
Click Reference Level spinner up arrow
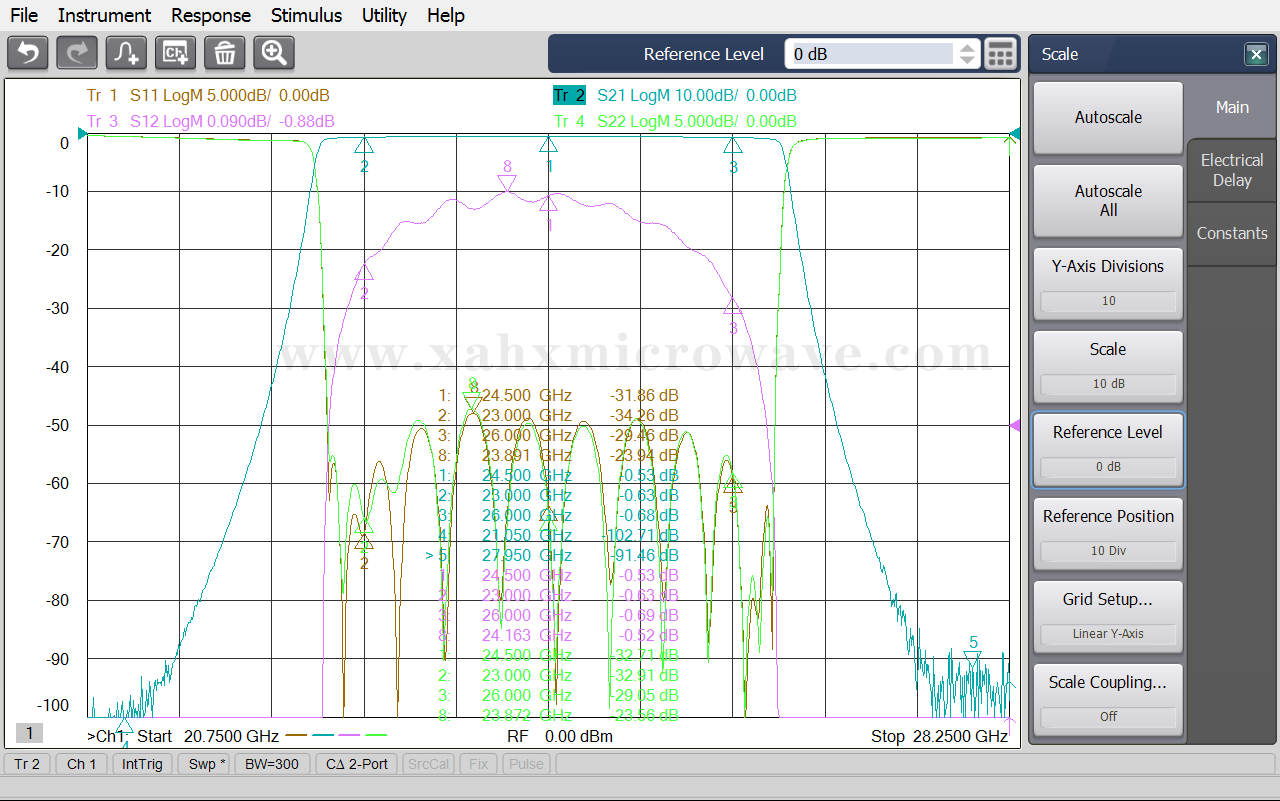[x=967, y=47]
